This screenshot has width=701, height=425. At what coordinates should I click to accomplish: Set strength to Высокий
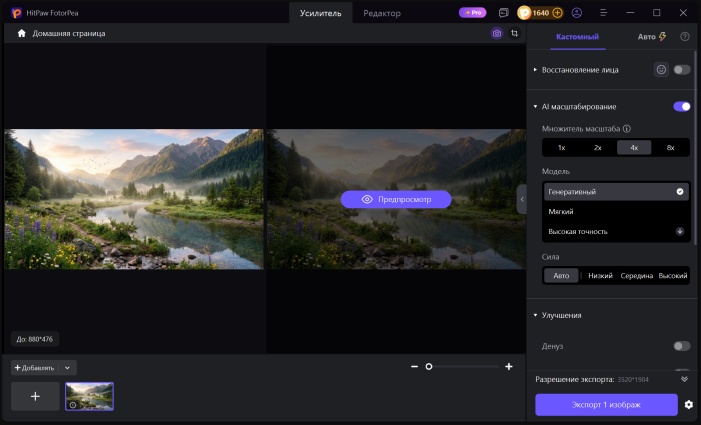pyautogui.click(x=673, y=276)
